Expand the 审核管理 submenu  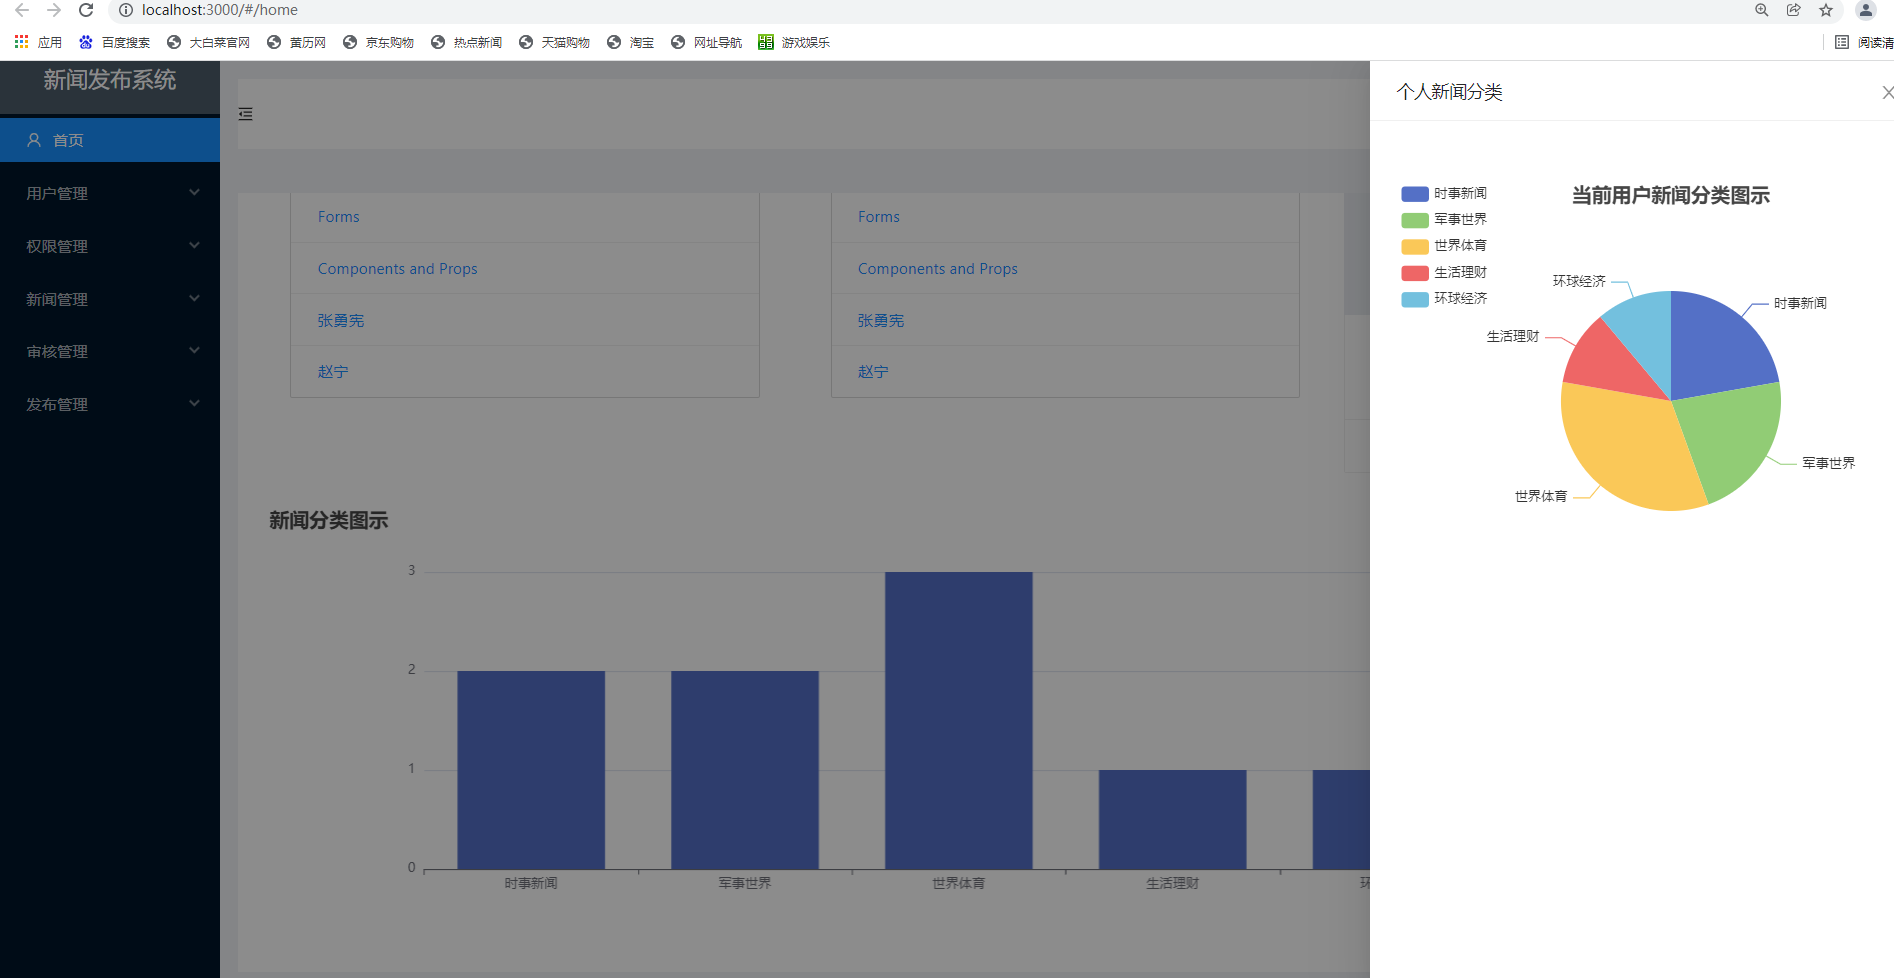(110, 351)
